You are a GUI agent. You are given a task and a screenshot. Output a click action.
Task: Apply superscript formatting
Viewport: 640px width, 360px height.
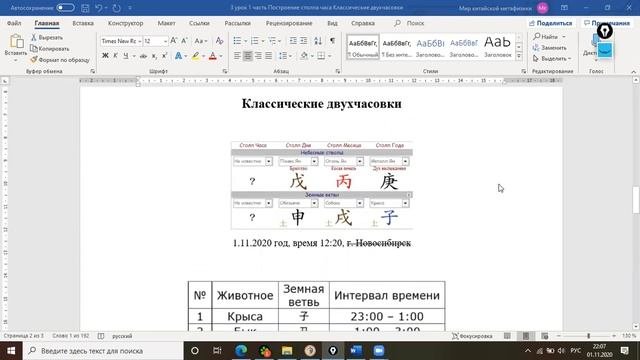click(x=164, y=56)
